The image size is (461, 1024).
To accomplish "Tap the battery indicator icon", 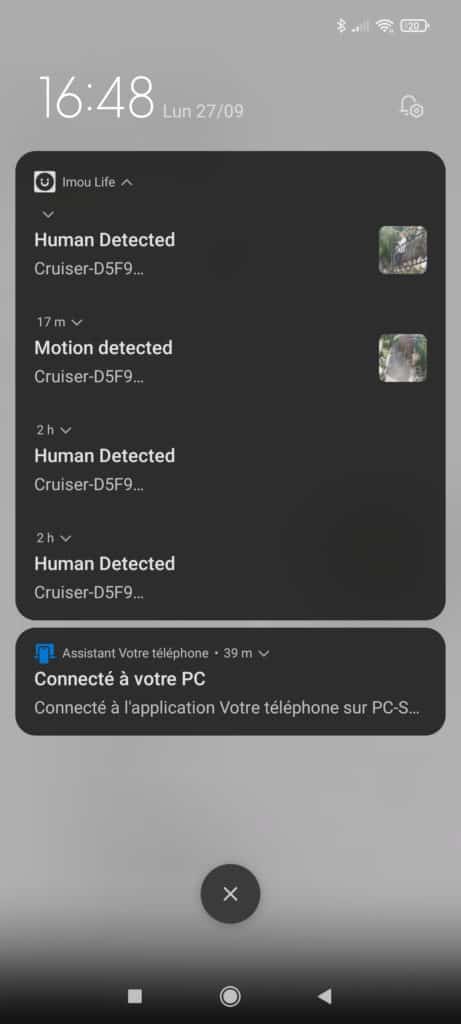I will coord(414,26).
